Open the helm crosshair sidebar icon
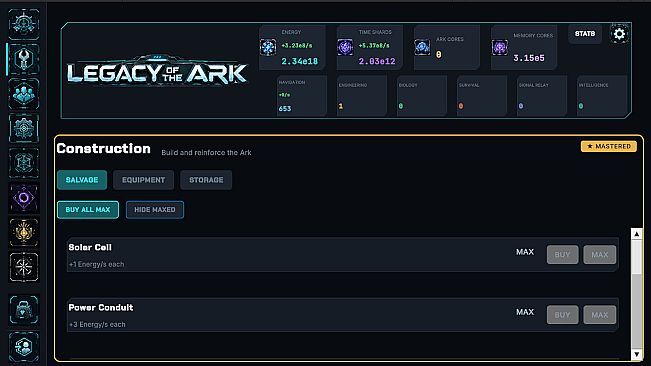The image size is (651, 366). [x=24, y=24]
